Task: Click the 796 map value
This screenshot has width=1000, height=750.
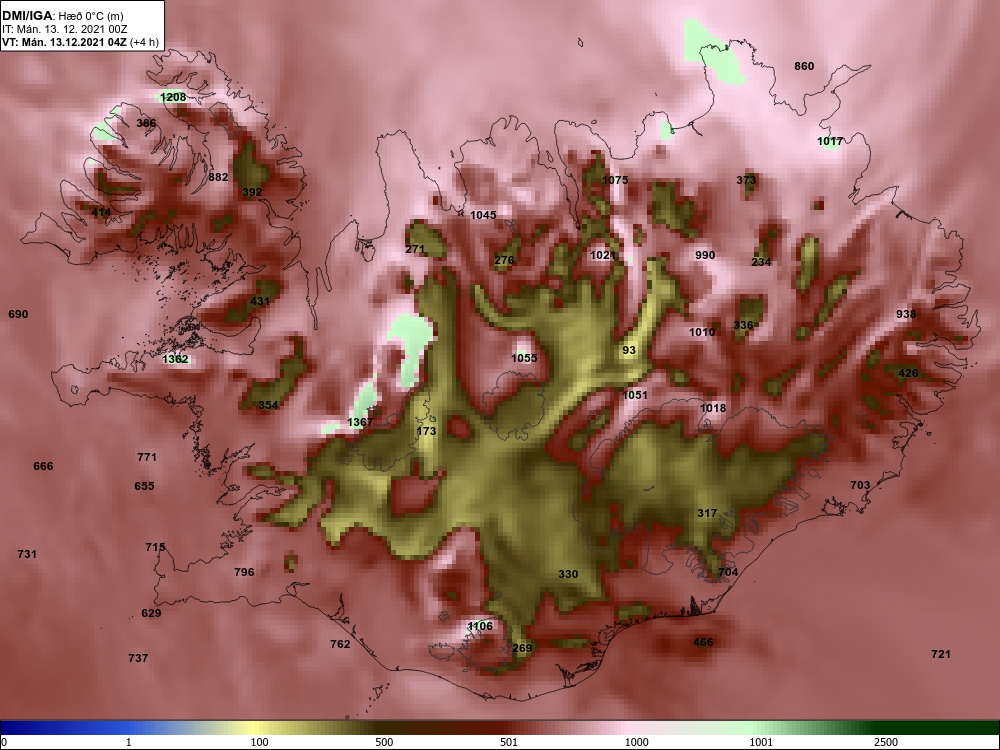Action: click(244, 572)
